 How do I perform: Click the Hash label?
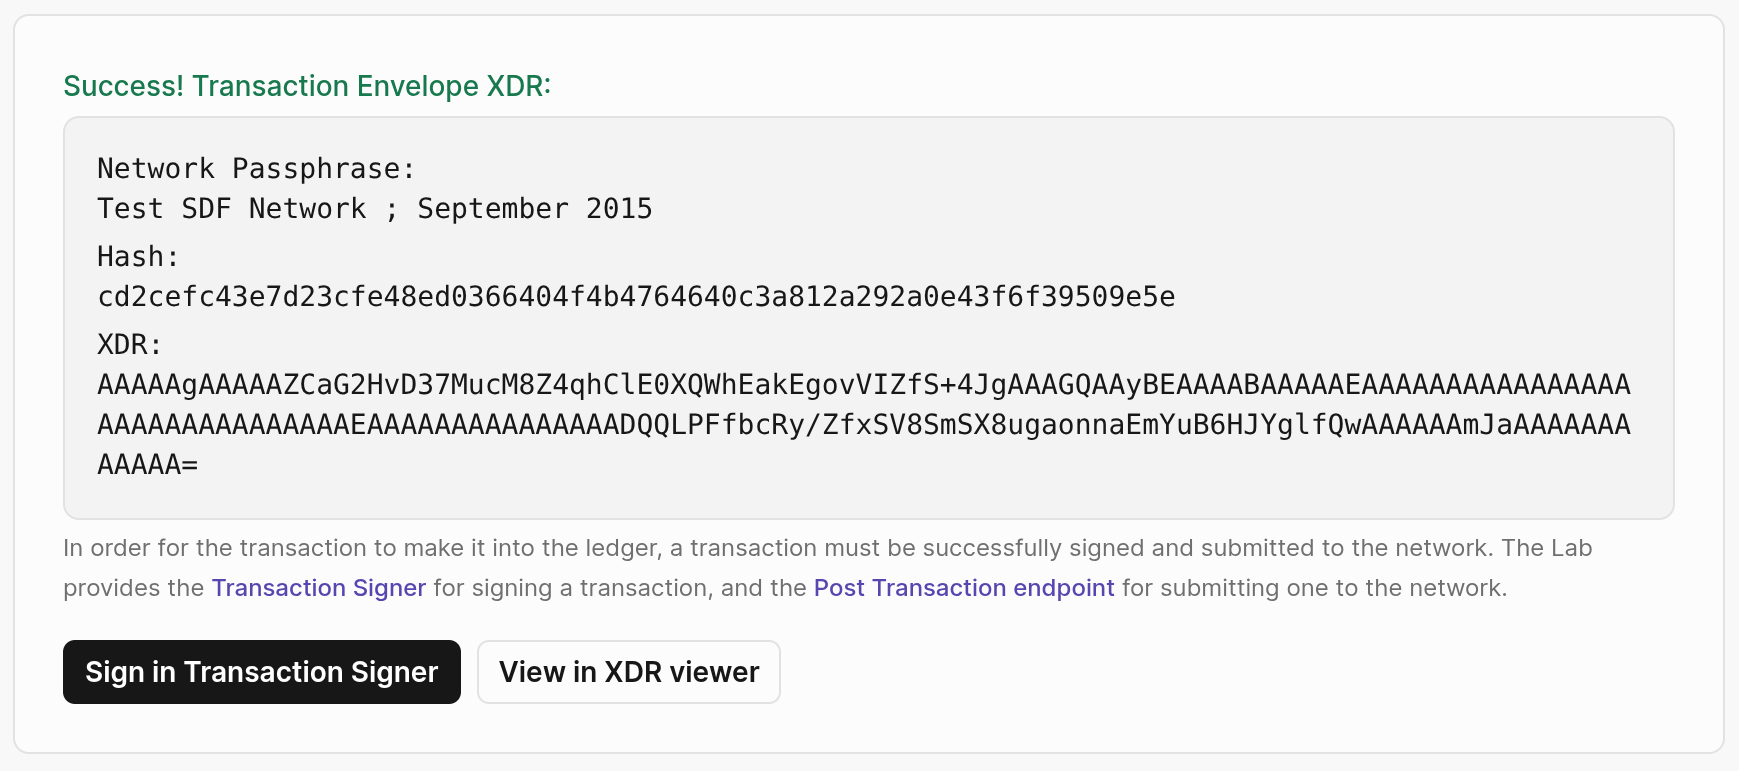(137, 256)
